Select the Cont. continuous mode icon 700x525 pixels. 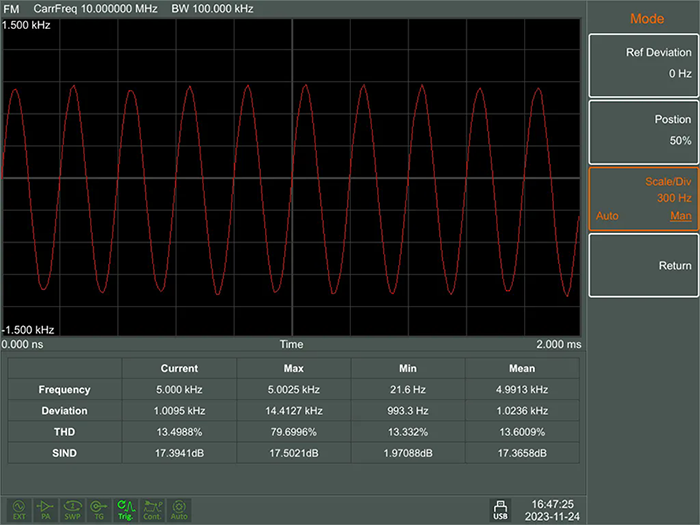coord(152,510)
